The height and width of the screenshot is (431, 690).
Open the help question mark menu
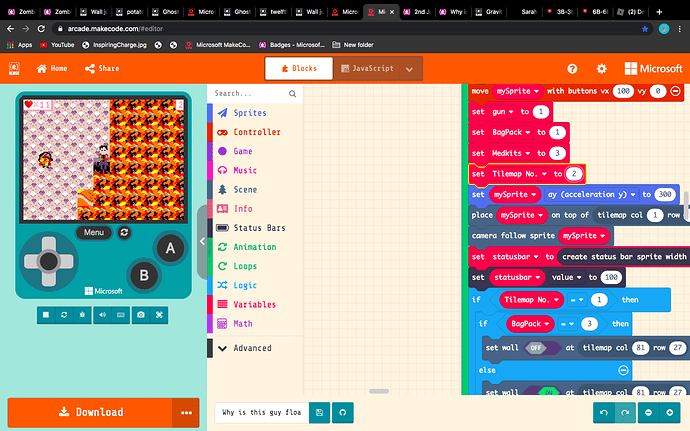tap(572, 69)
